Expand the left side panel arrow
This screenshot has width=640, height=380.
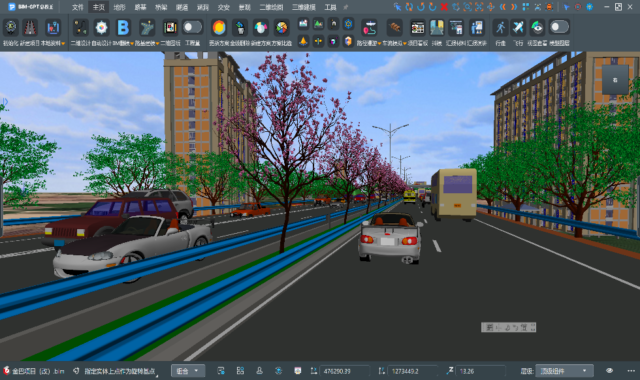click(5, 101)
